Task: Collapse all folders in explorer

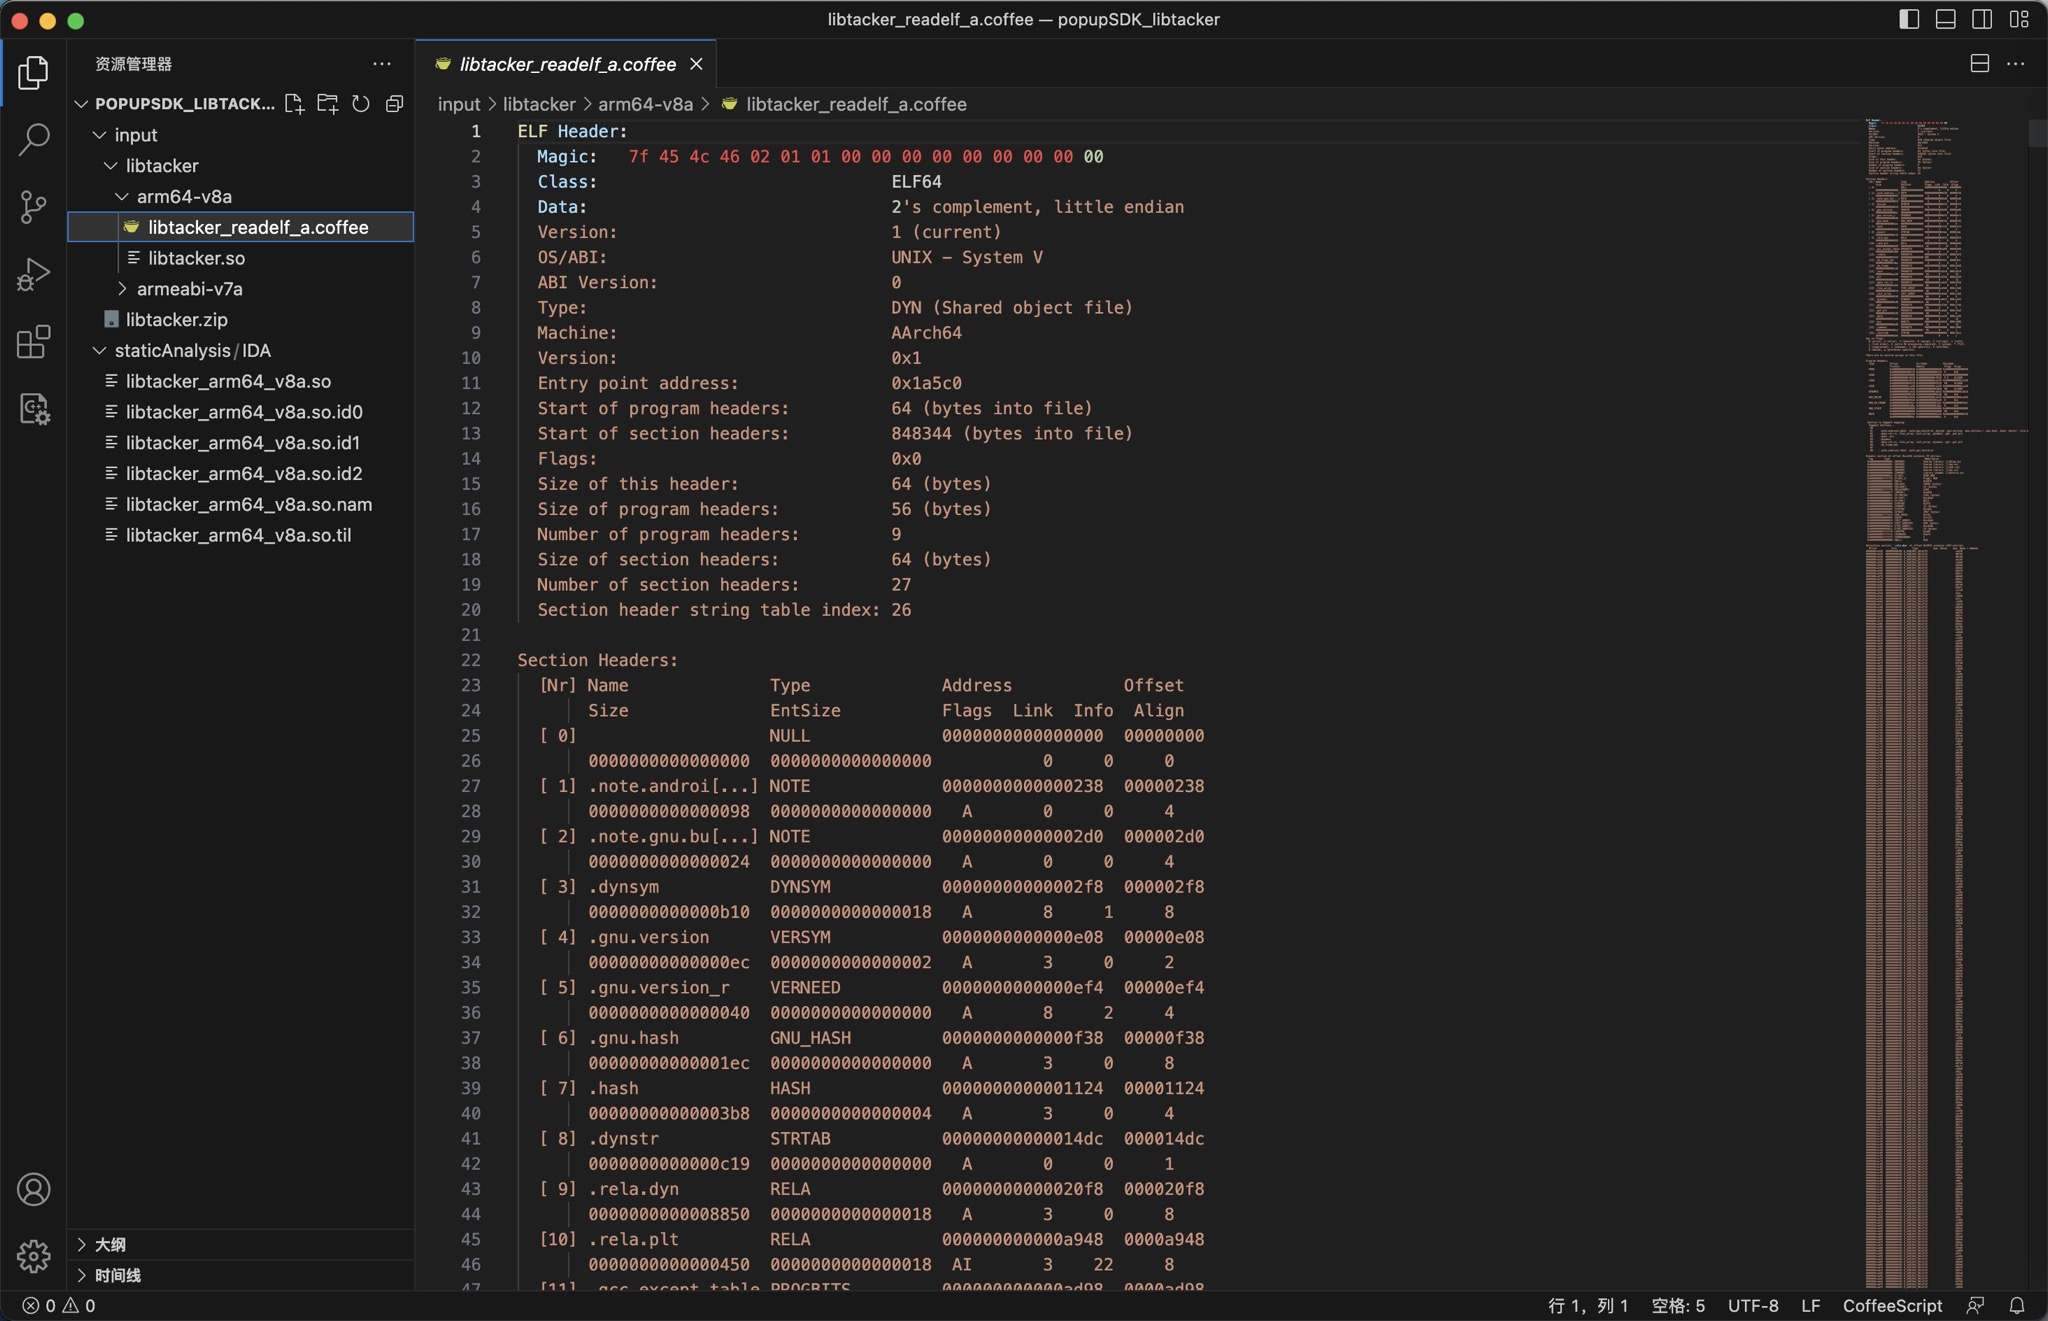Action: (394, 103)
